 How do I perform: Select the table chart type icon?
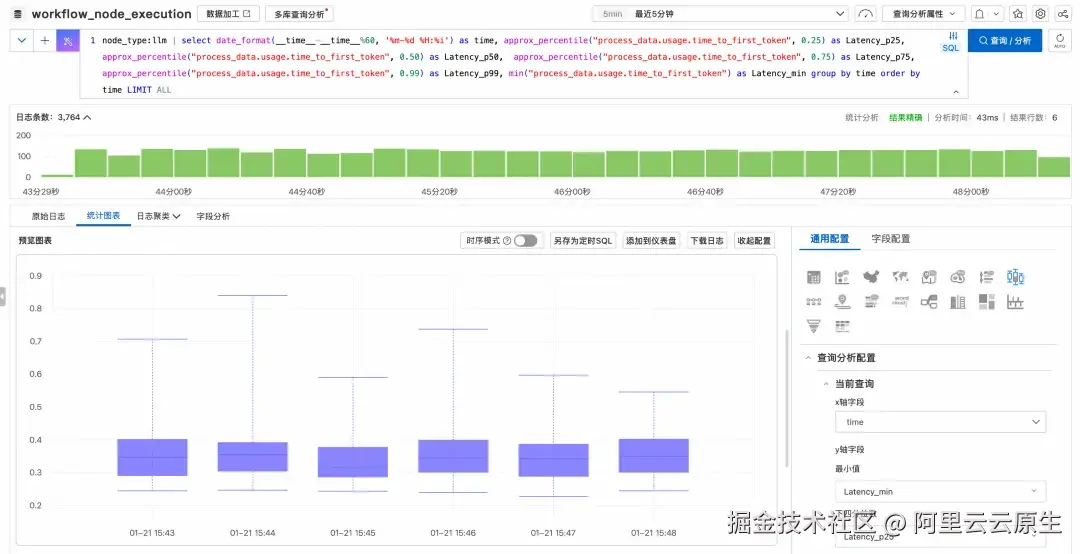click(813, 277)
